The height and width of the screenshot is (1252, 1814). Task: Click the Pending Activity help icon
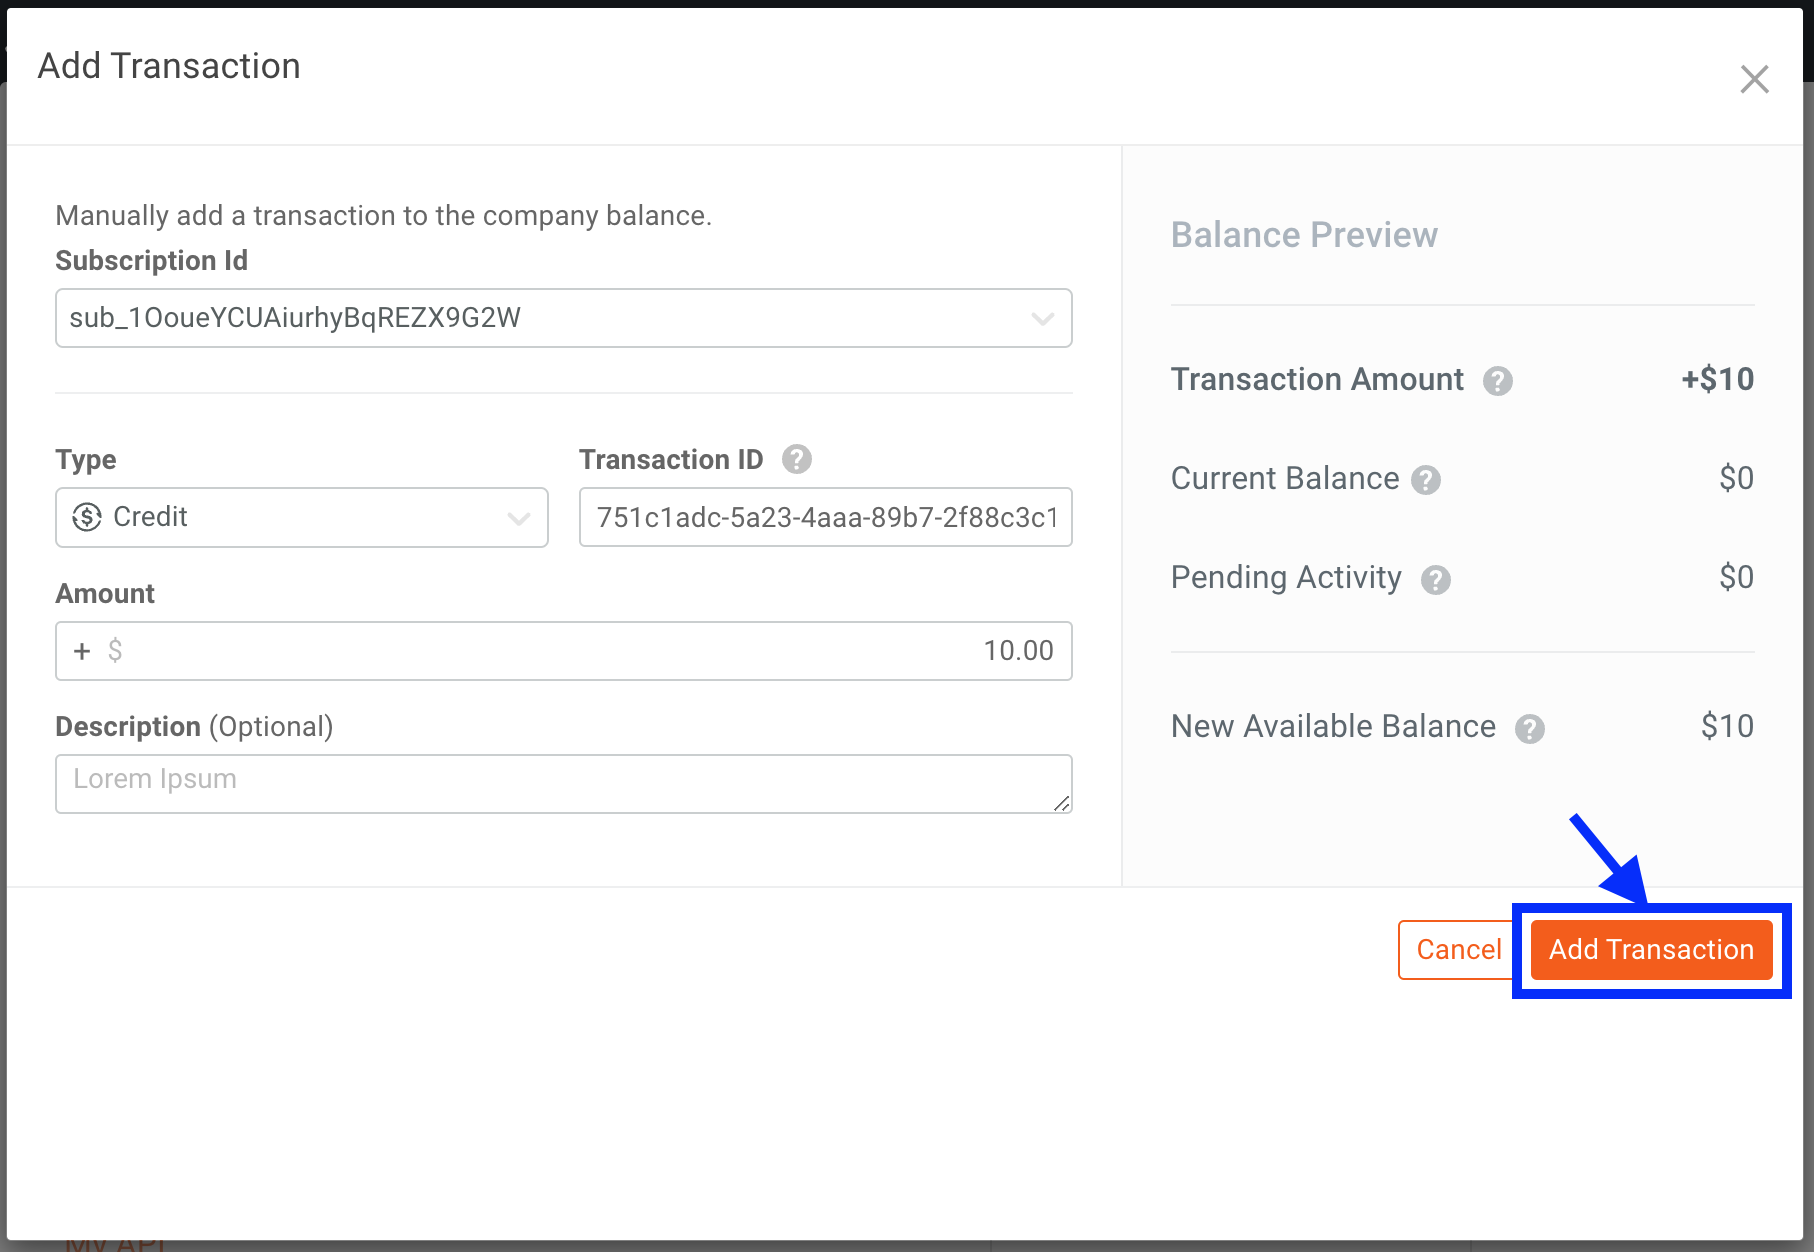click(1437, 579)
